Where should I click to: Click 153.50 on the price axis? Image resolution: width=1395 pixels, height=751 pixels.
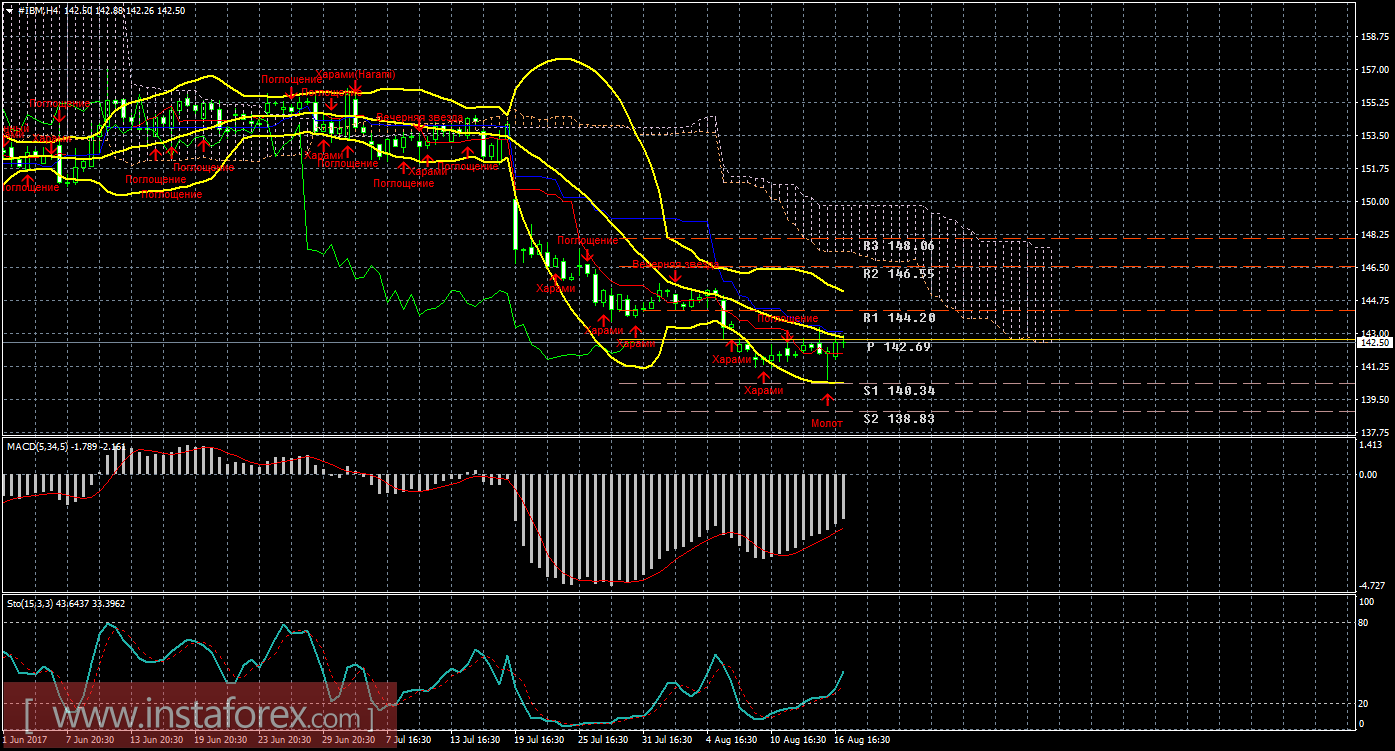point(1375,136)
